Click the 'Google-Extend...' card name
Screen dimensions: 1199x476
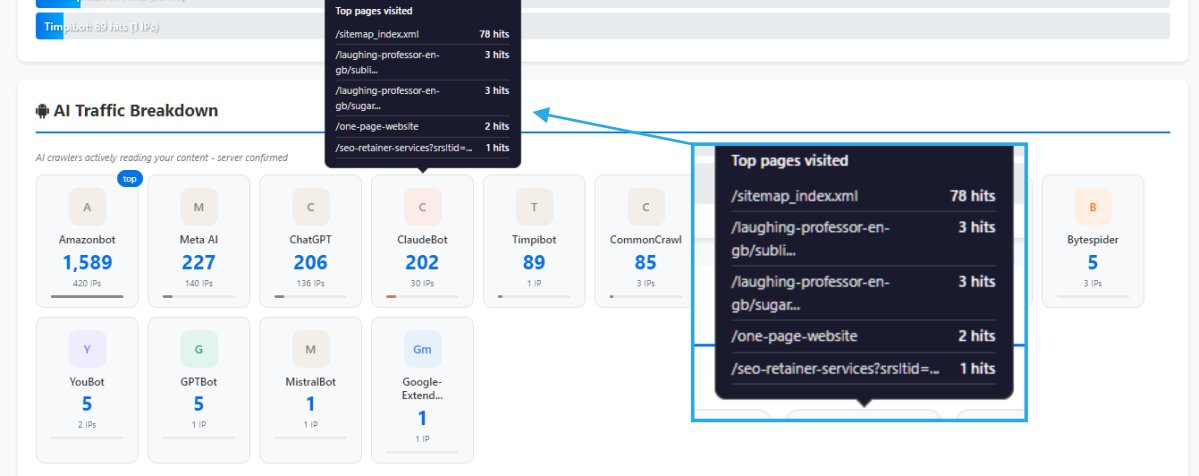(x=423, y=388)
